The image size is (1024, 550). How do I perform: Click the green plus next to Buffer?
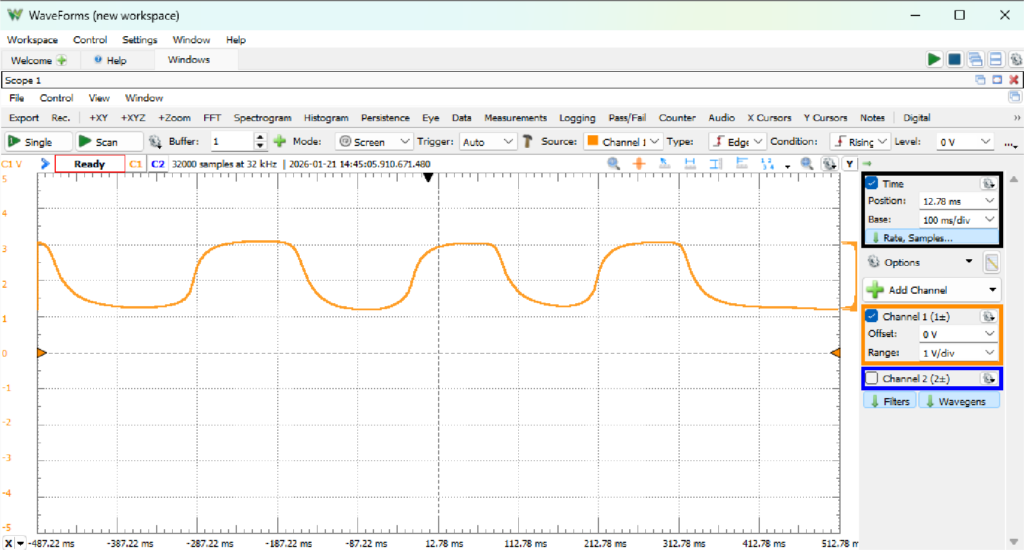coord(280,142)
